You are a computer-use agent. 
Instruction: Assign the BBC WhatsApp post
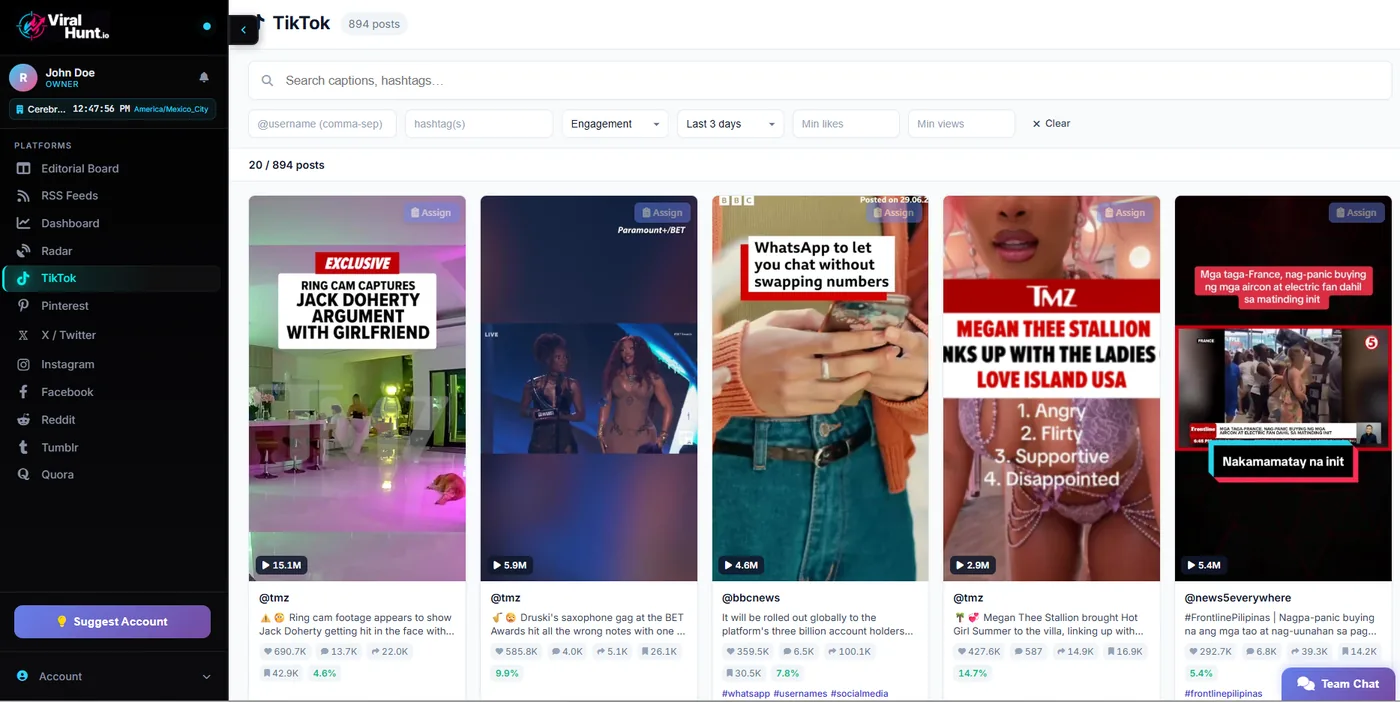pos(893,212)
